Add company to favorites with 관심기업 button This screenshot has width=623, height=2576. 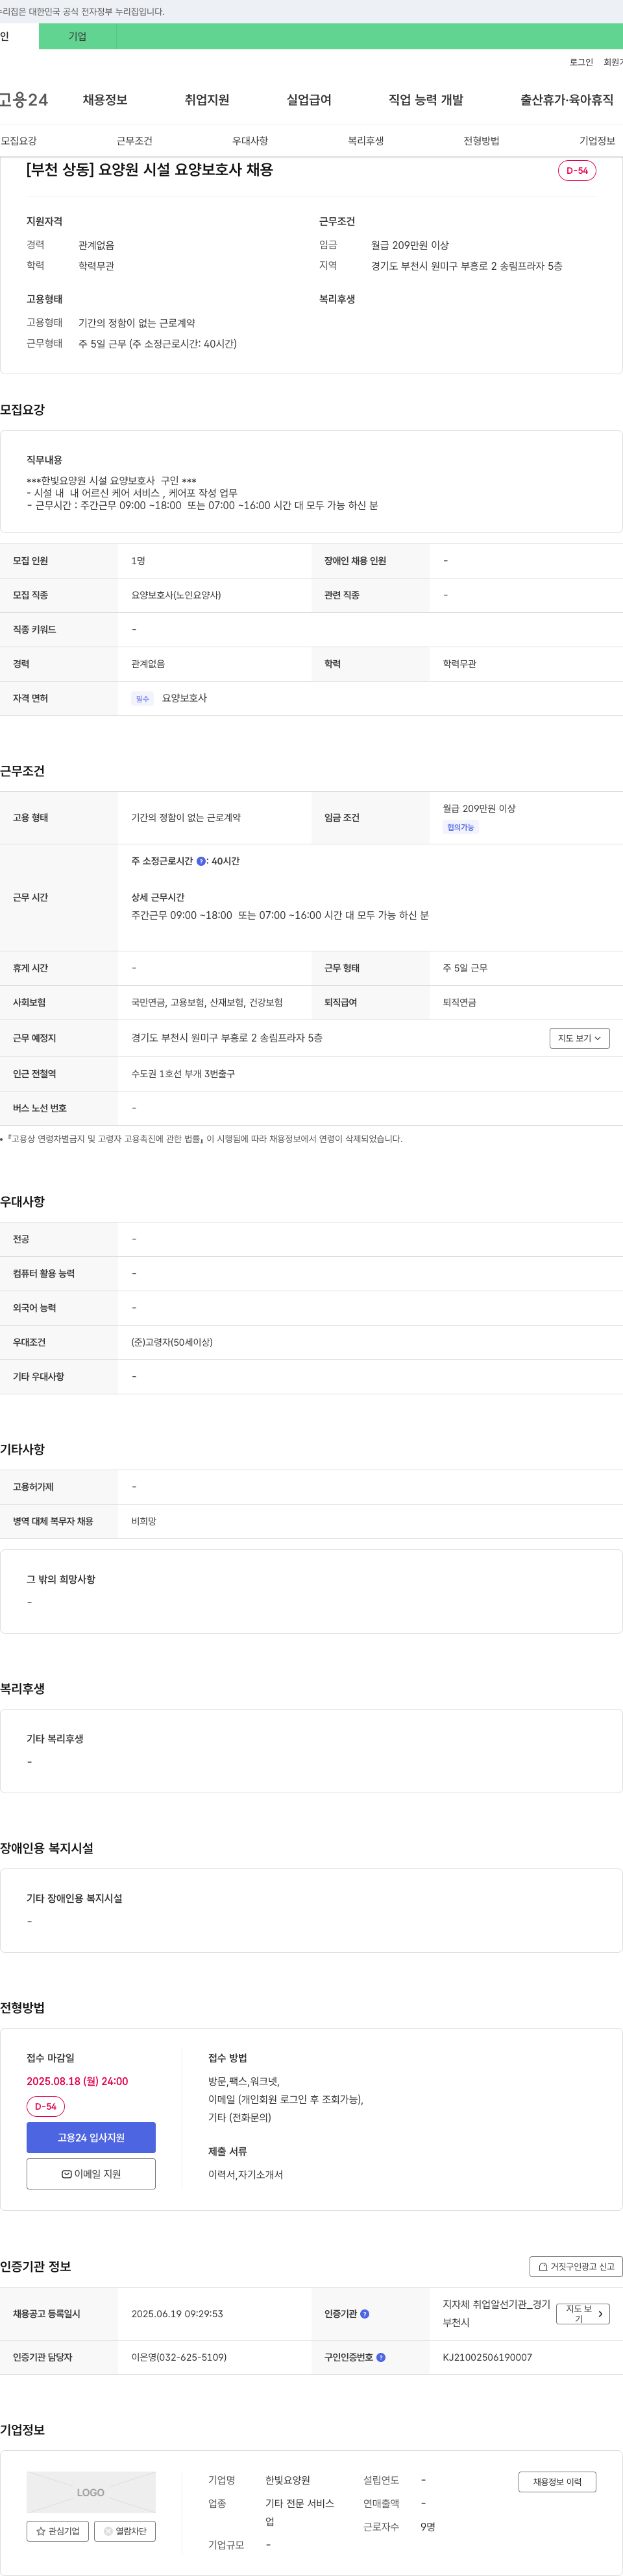coord(58,2531)
